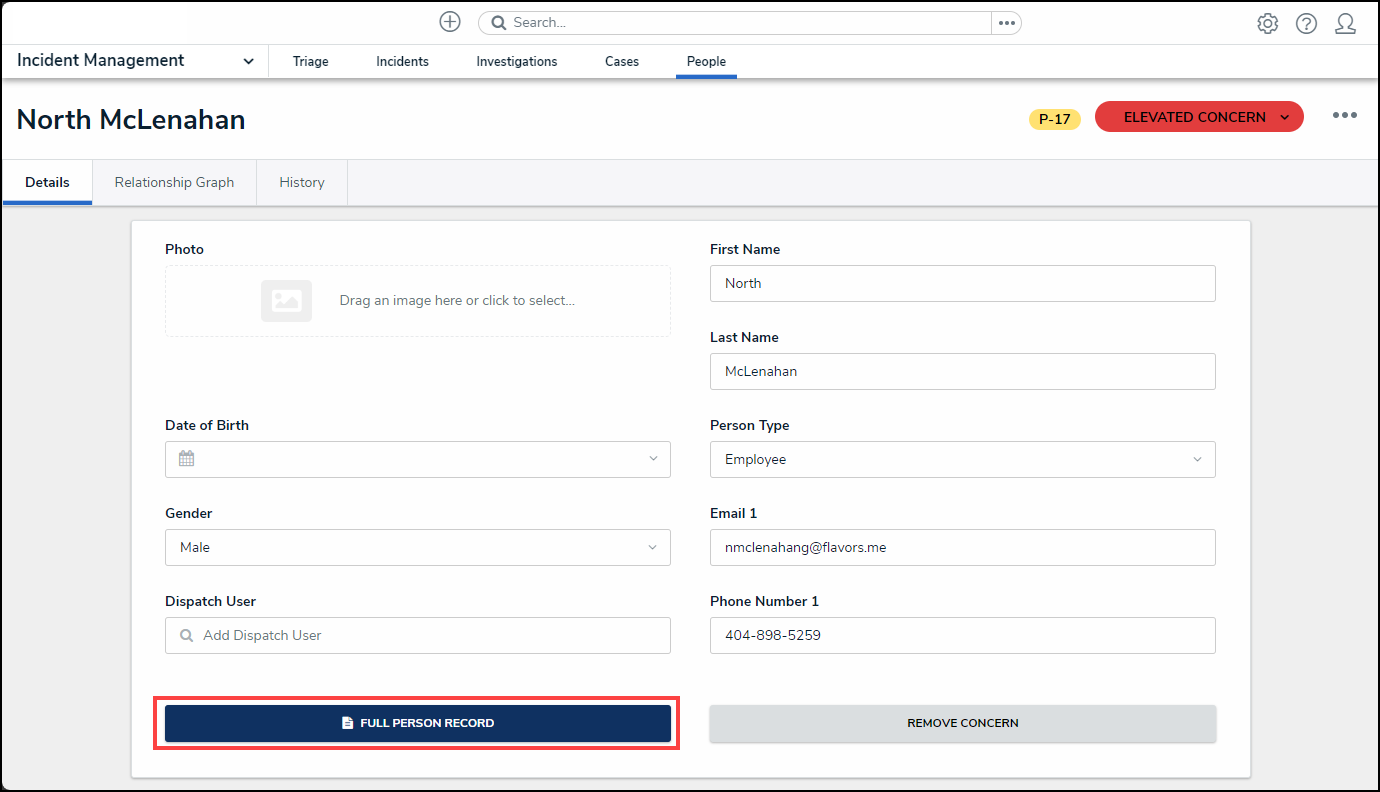Click the Full Person Record button

point(417,723)
